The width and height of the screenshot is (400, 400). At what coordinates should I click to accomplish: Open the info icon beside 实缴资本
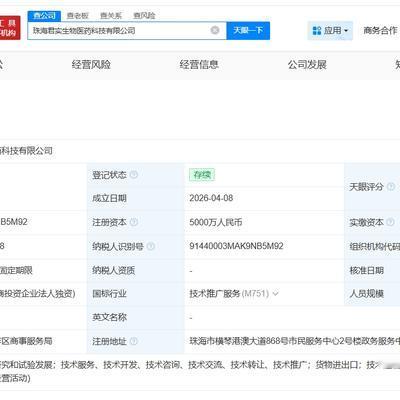pos(391,222)
